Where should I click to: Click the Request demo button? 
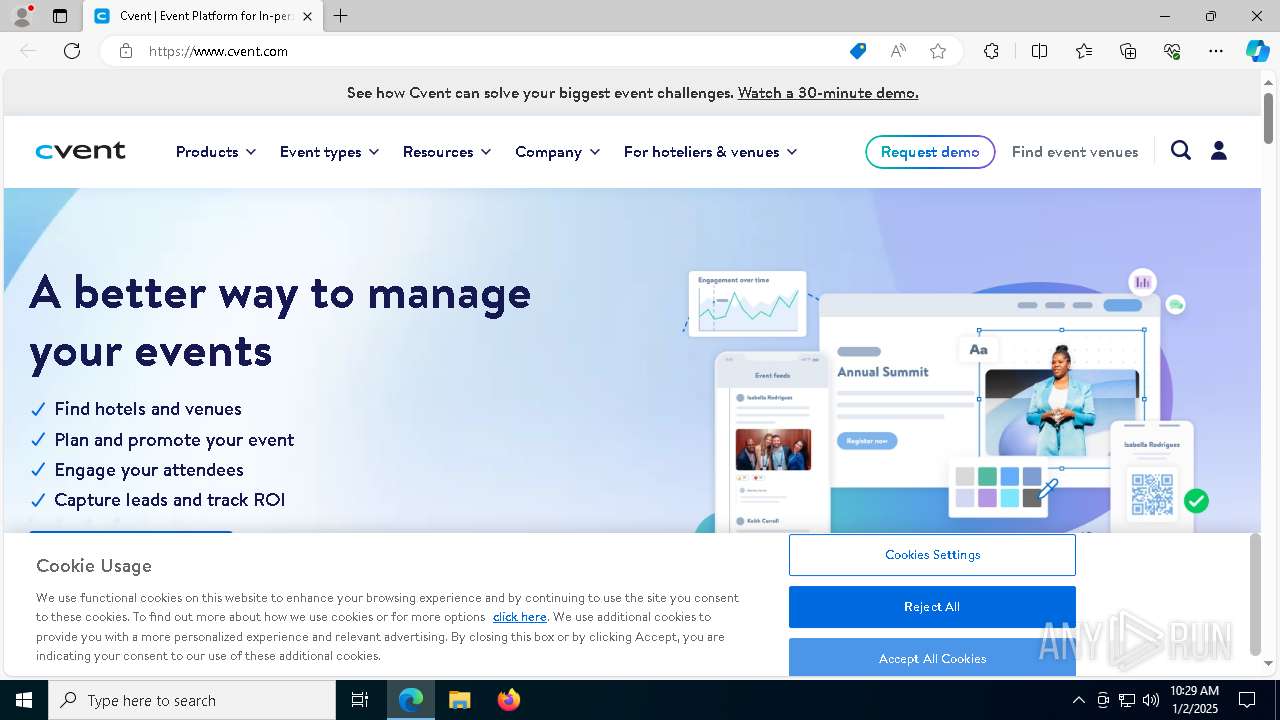click(930, 152)
